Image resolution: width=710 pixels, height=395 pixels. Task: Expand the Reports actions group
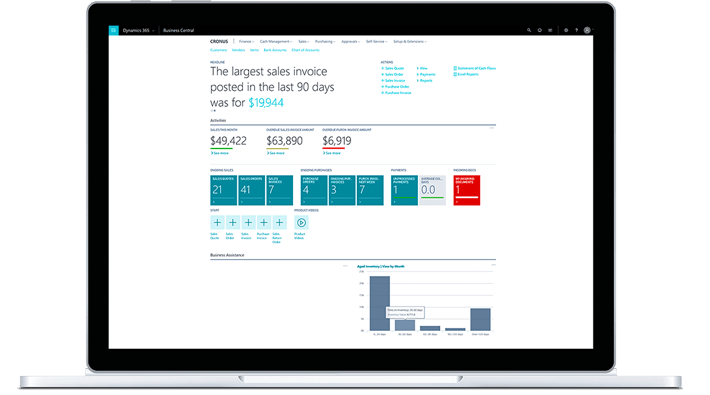tap(425, 81)
